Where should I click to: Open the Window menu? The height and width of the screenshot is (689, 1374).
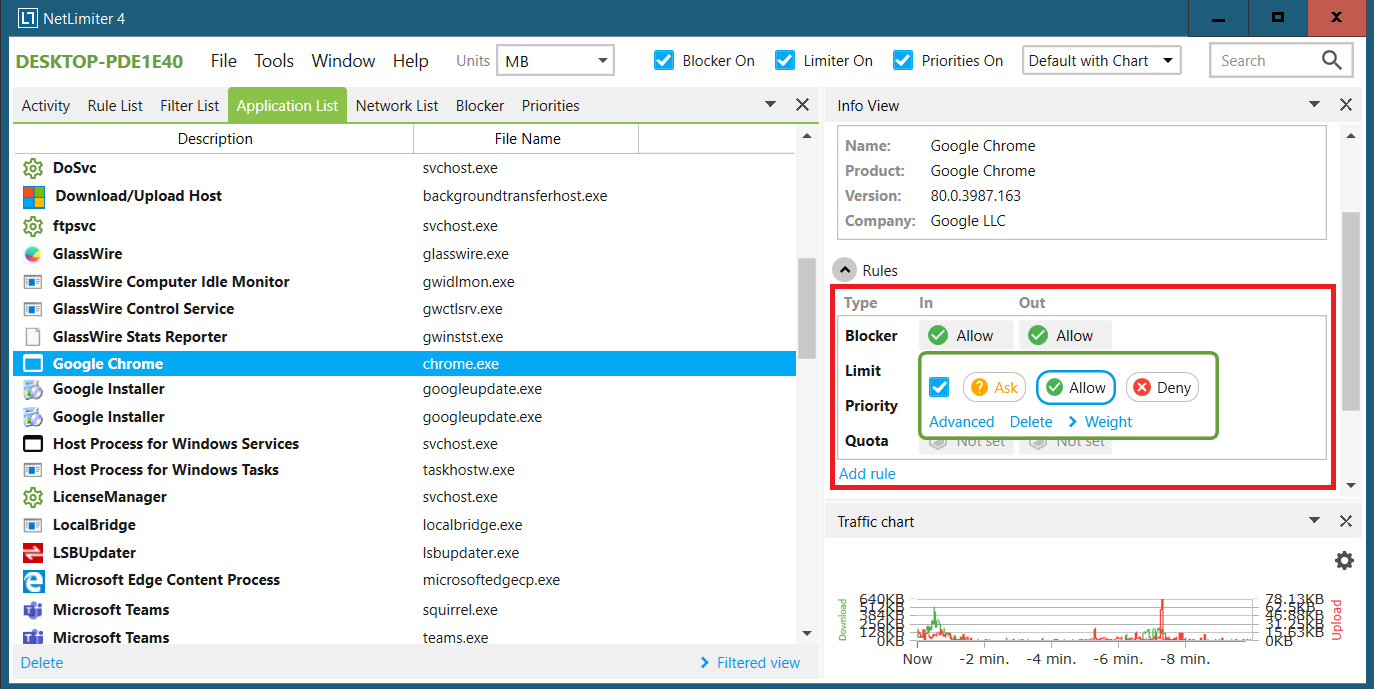pyautogui.click(x=343, y=61)
